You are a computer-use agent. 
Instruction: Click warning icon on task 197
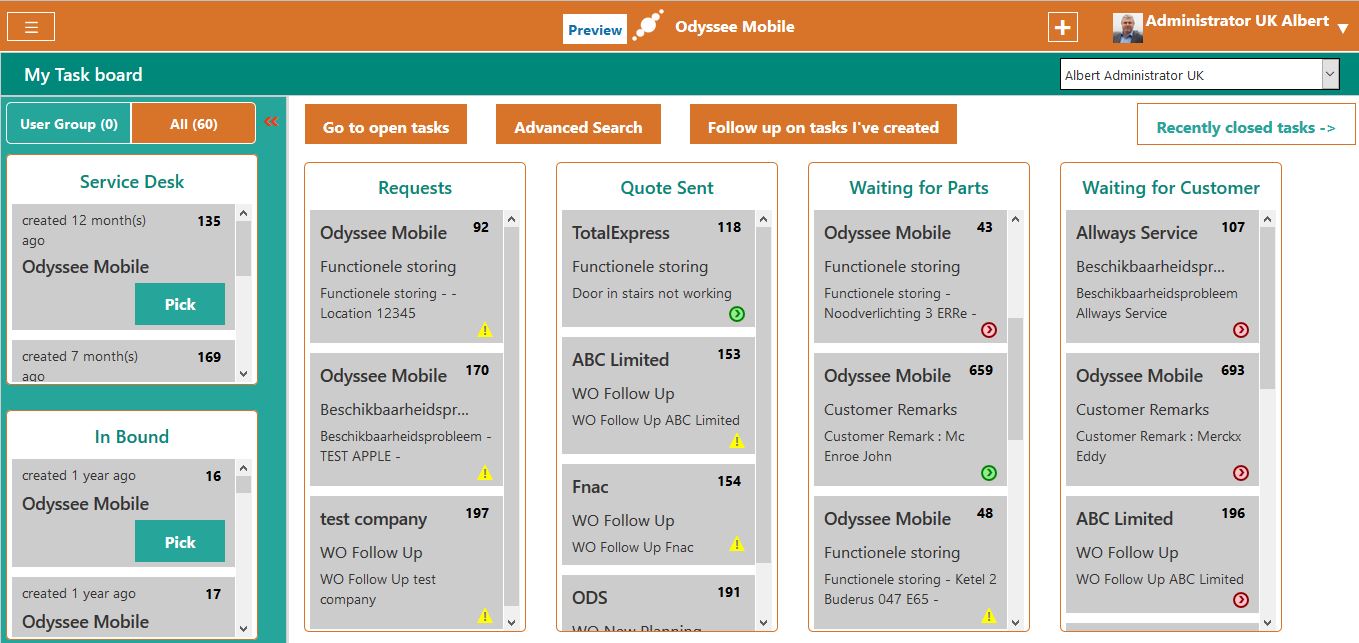coord(485,616)
